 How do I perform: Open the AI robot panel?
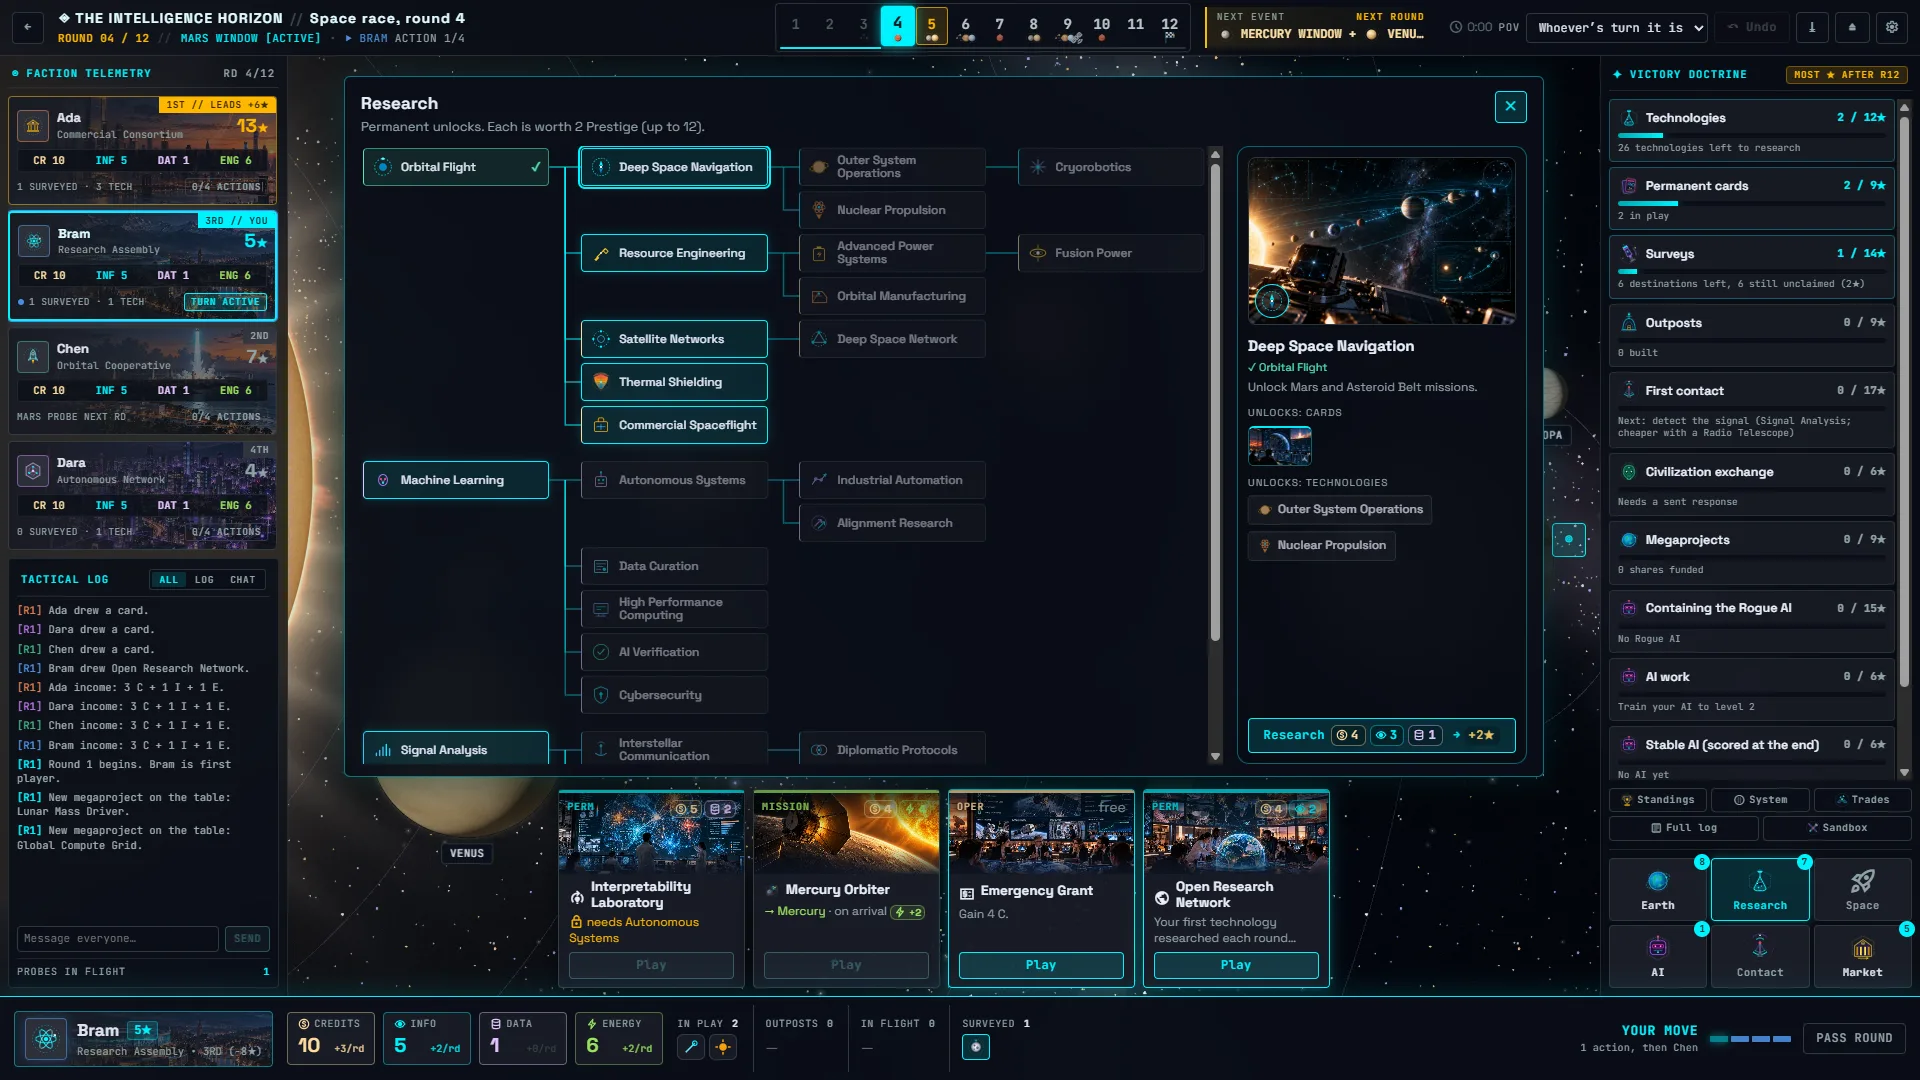[1657, 956]
